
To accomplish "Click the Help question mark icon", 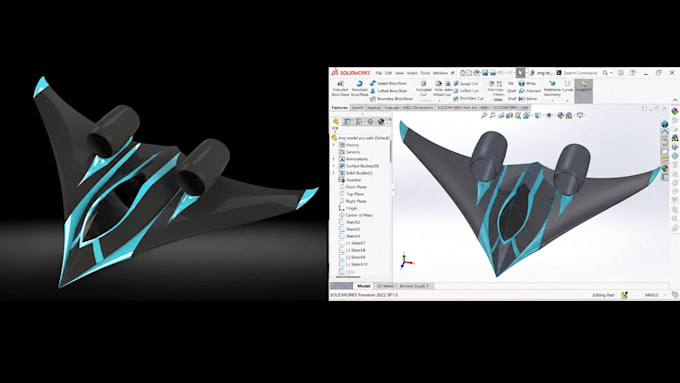I will tap(633, 73).
